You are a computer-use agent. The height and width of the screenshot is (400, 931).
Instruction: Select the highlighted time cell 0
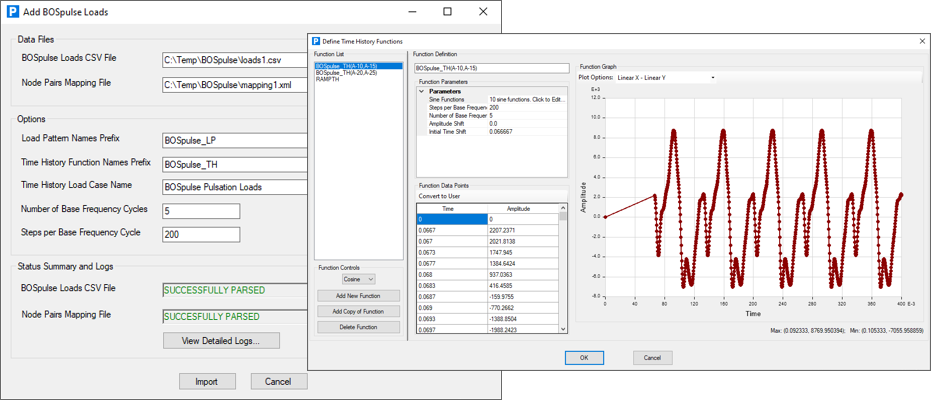pyautogui.click(x=452, y=219)
